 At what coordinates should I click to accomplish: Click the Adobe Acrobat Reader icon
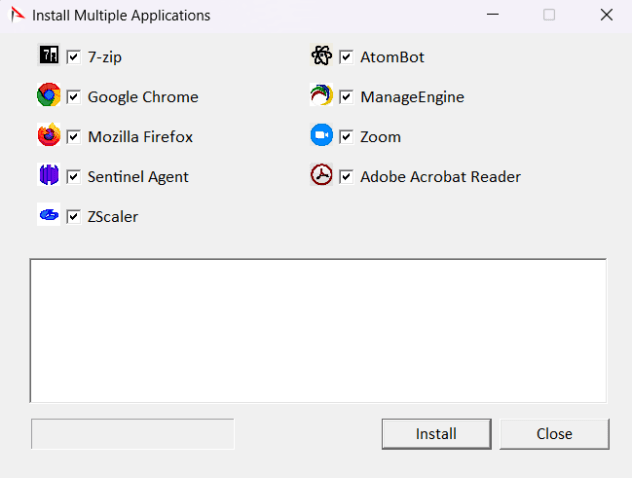pyautogui.click(x=321, y=176)
